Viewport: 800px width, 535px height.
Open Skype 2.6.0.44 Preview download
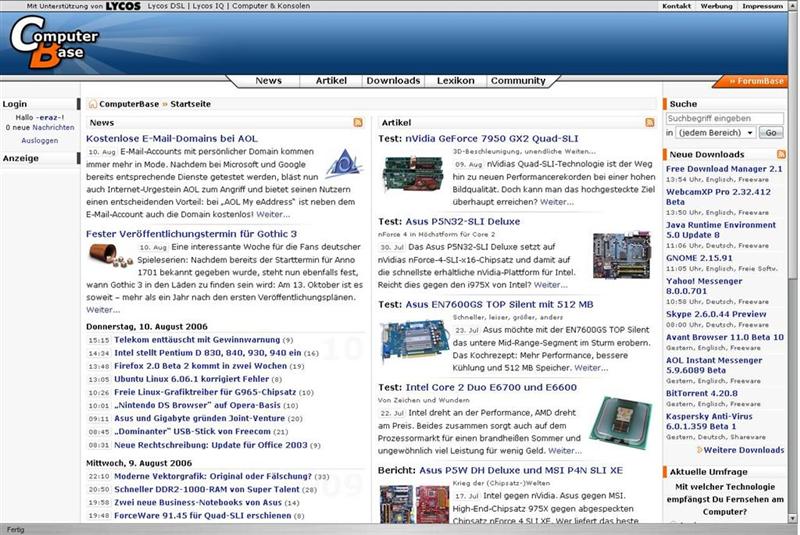tap(716, 314)
